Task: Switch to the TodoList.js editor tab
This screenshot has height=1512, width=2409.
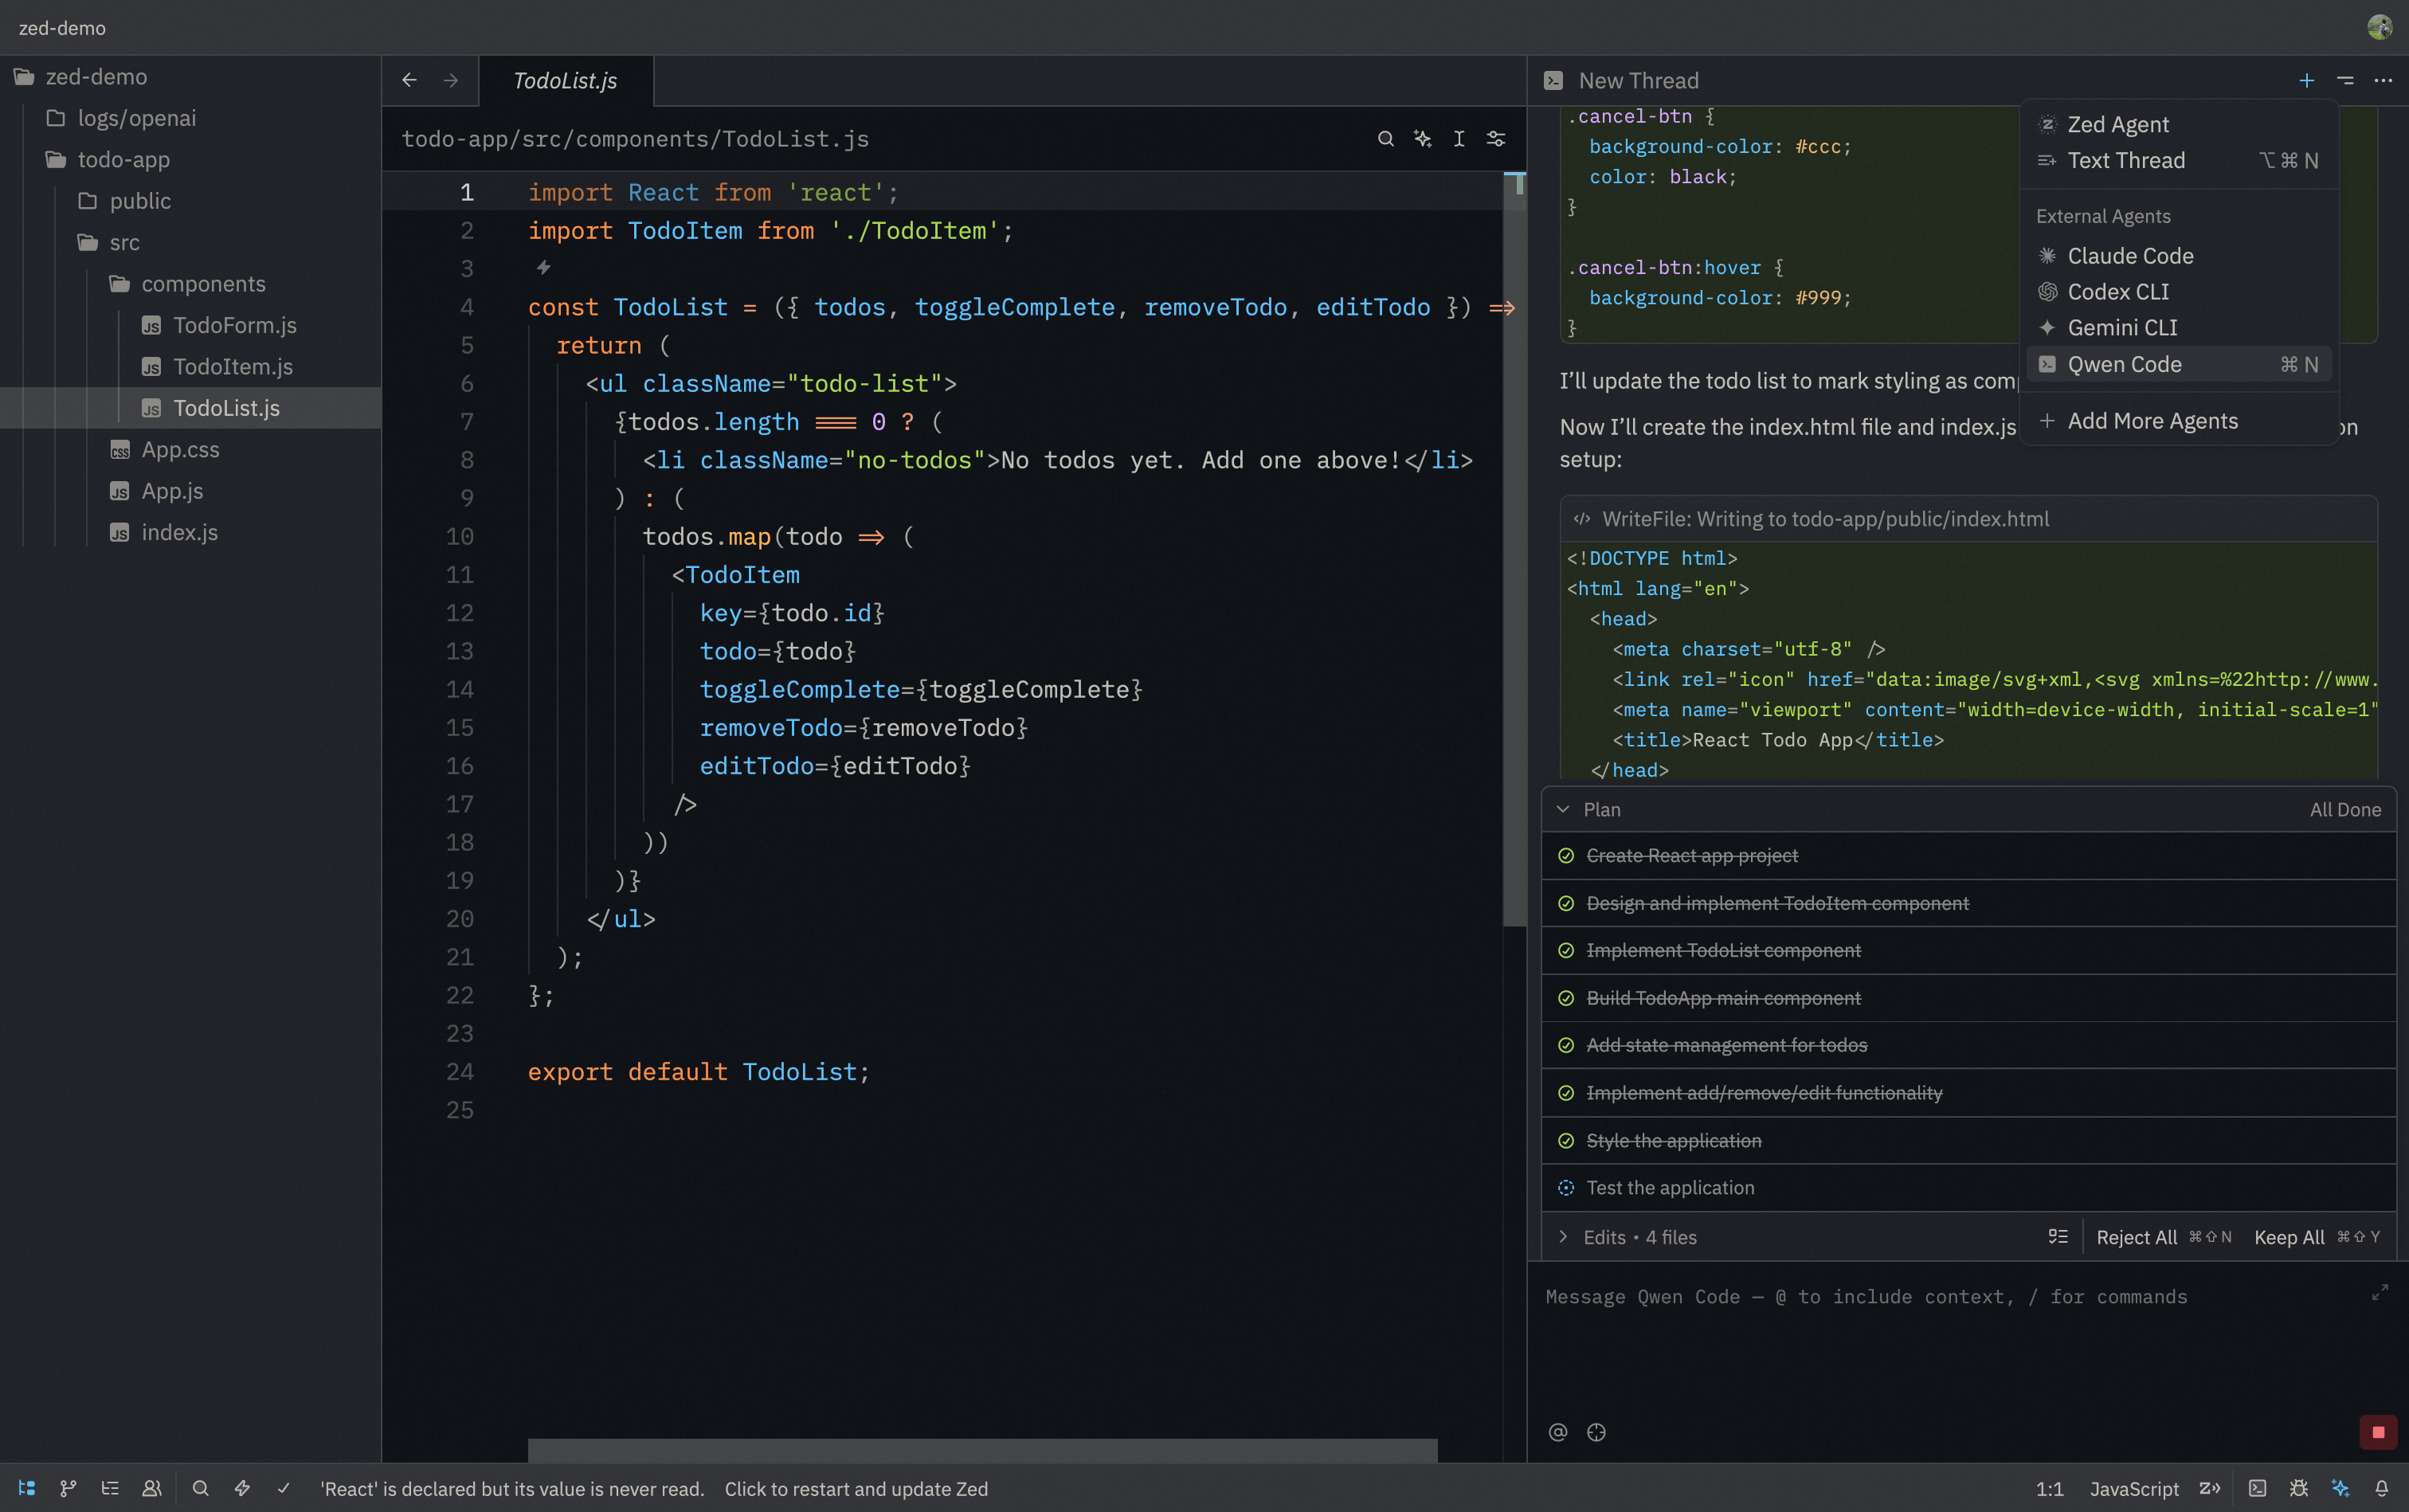Action: [x=565, y=81]
